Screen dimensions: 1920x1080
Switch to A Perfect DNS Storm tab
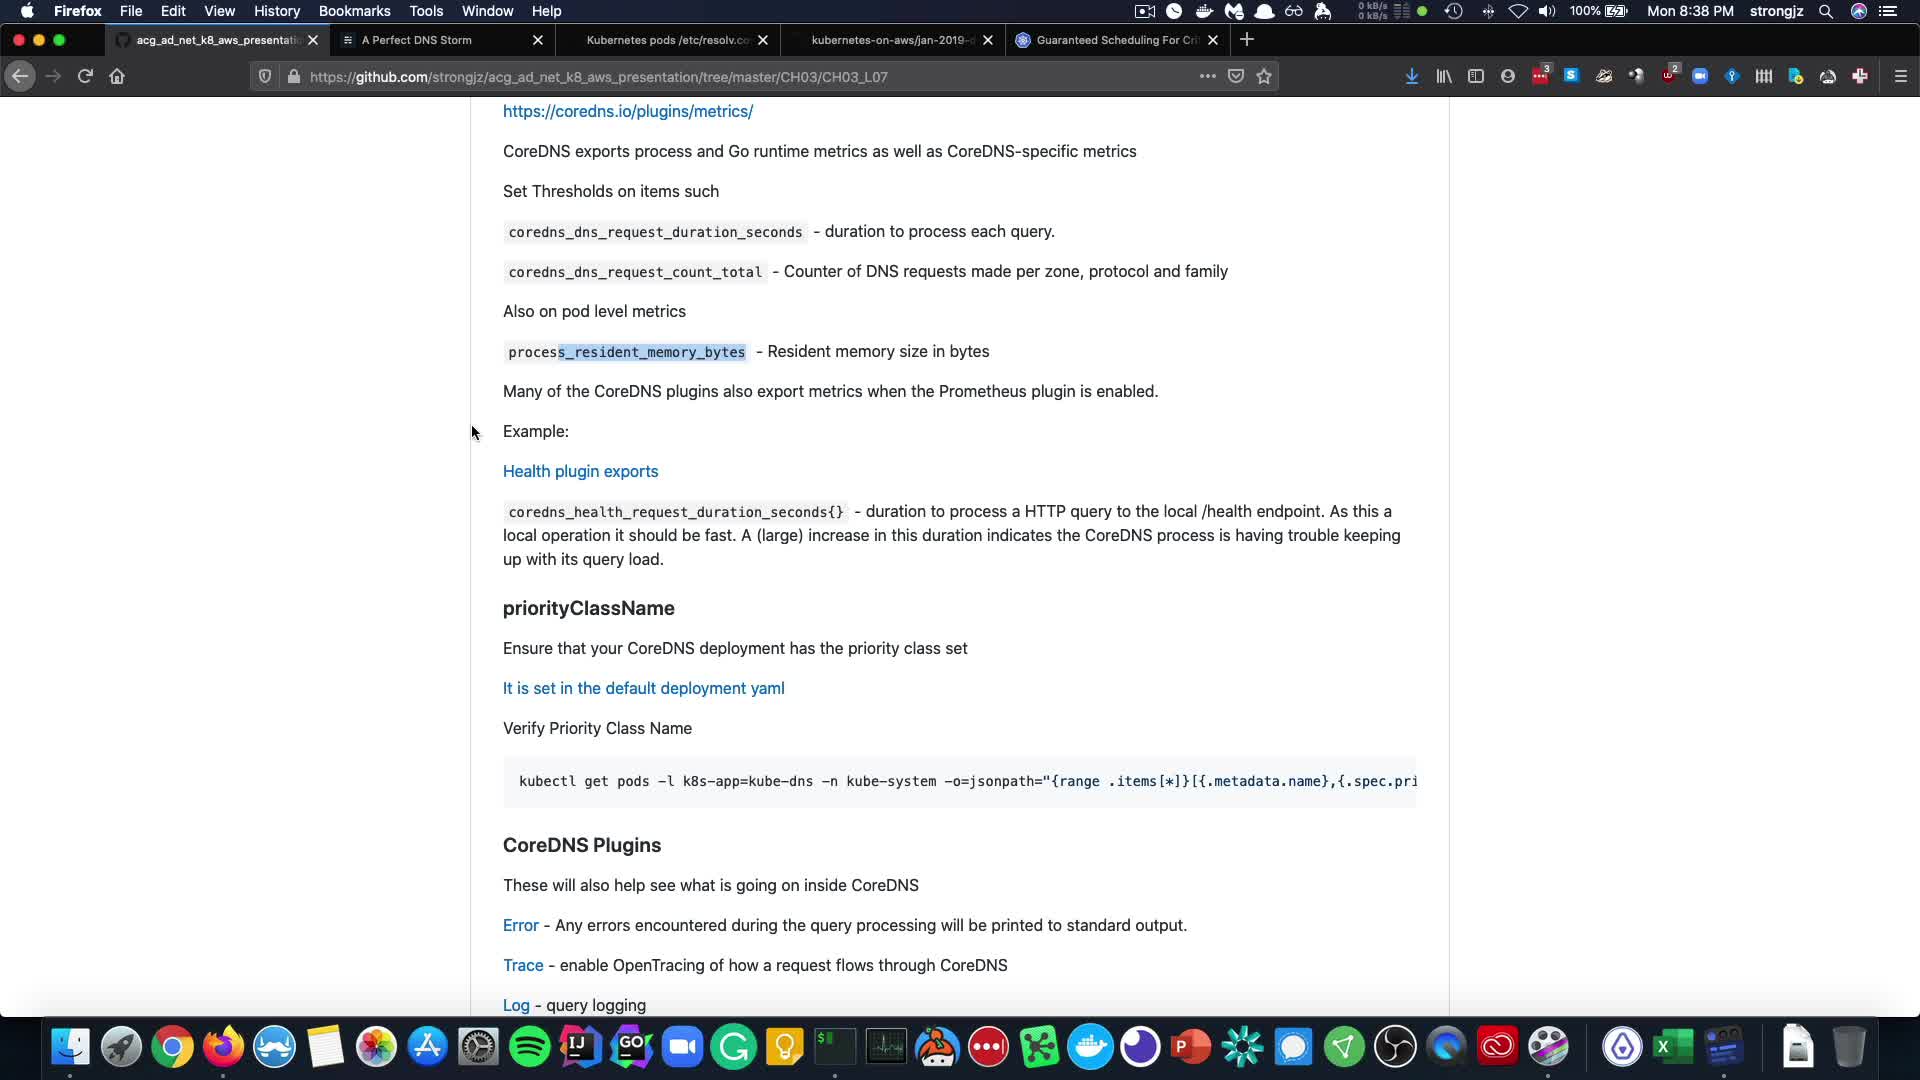tap(417, 40)
